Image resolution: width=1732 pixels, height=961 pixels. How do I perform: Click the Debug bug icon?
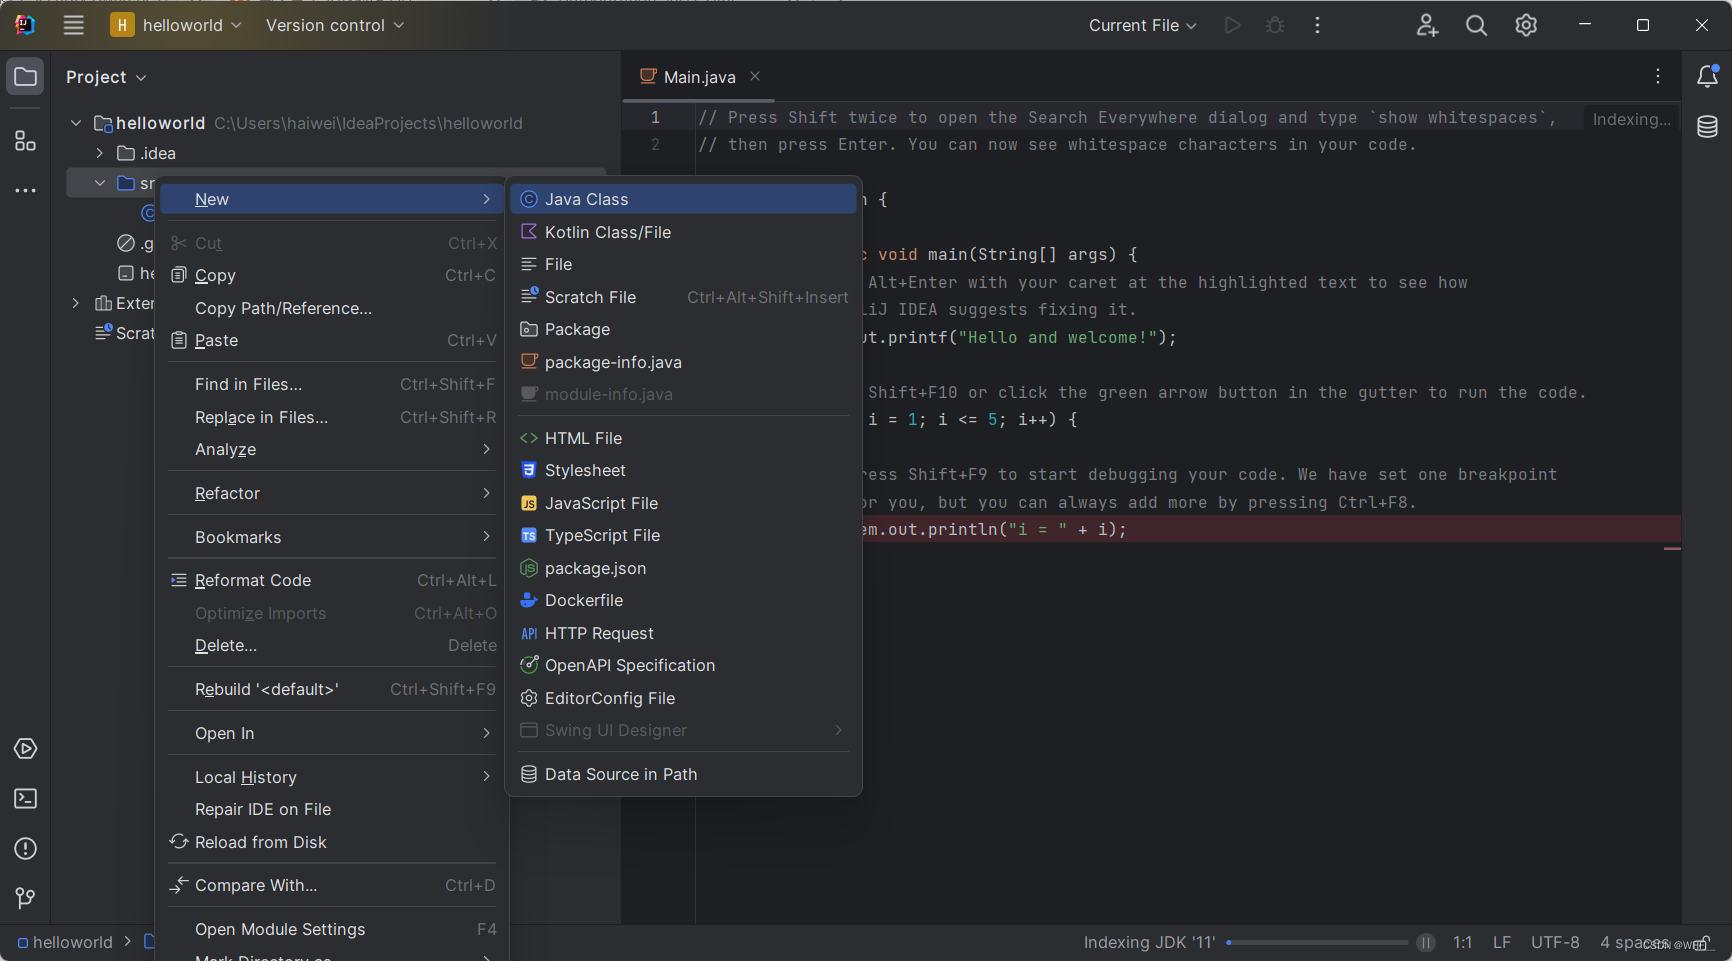1275,25
